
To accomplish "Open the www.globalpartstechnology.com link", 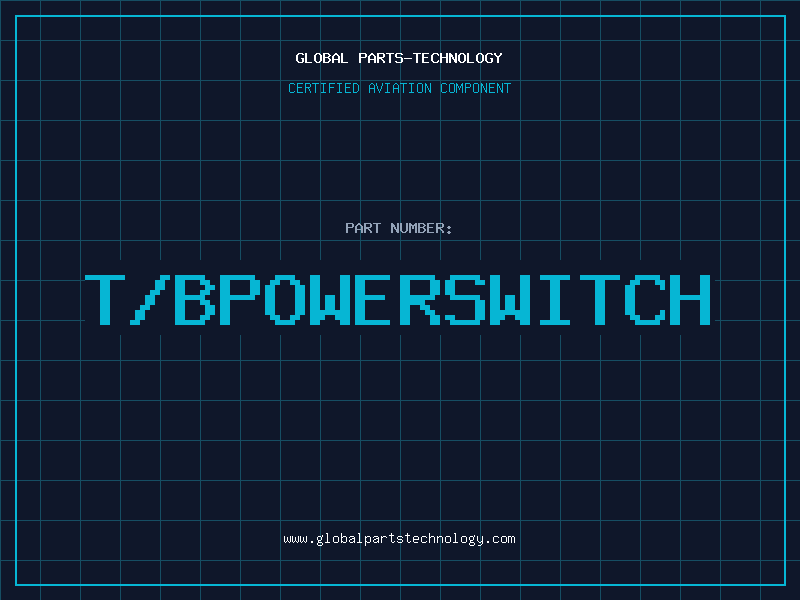I will pos(399,539).
